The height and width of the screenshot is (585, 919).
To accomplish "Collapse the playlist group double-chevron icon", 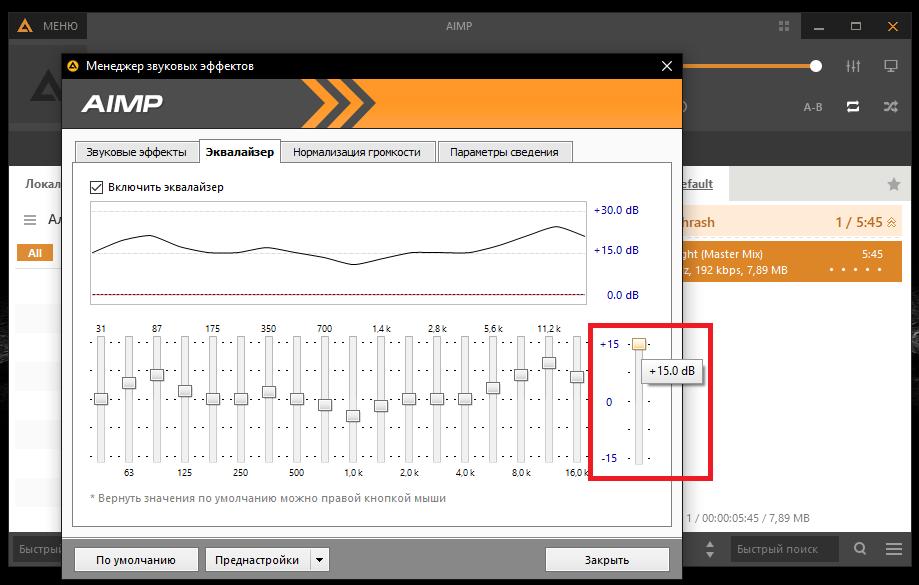I will 891,223.
